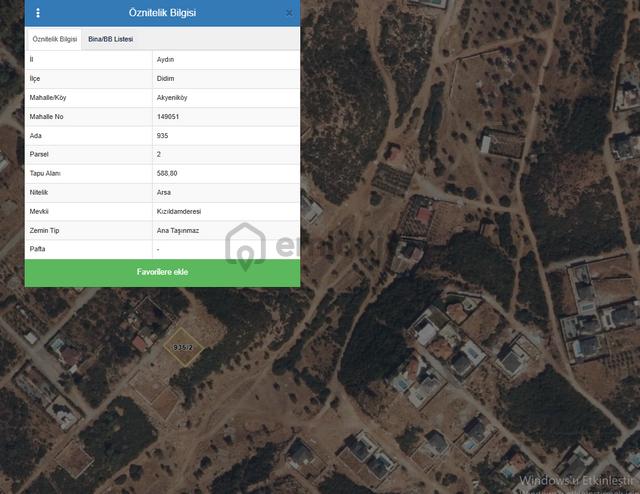Screen dimensions: 640x494
Task: Open the three-dot options menu
Action: click(38, 13)
